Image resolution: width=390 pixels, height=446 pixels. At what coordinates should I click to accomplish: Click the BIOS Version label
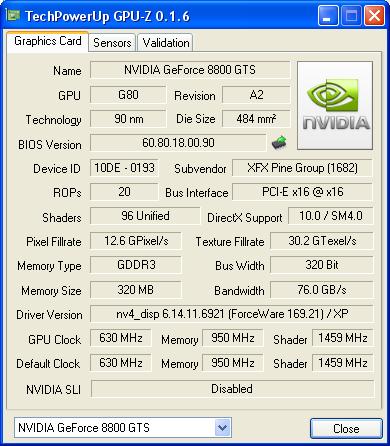(50, 145)
